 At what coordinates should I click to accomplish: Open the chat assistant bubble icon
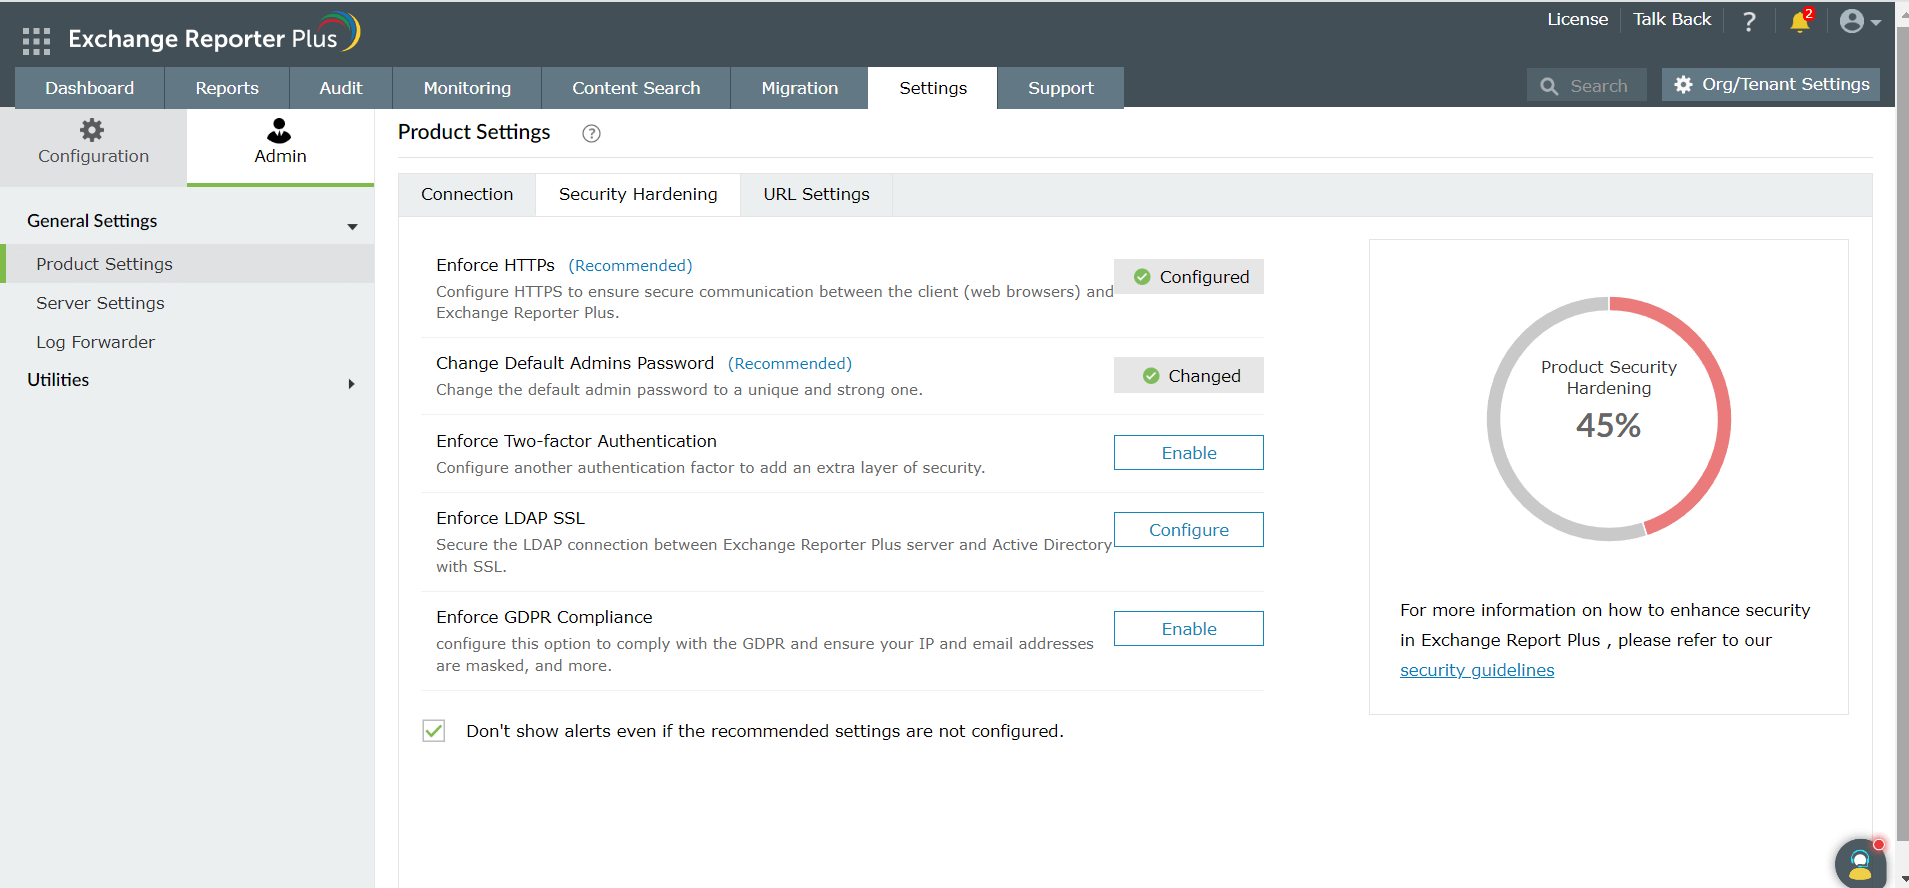(1860, 862)
